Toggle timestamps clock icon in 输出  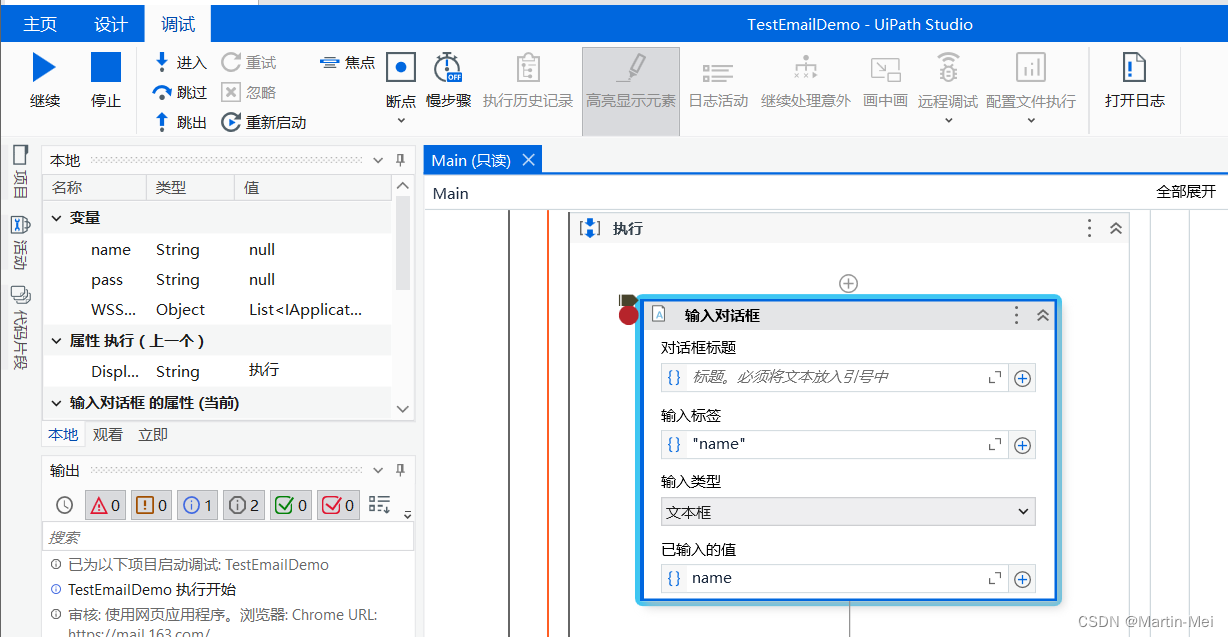point(64,505)
